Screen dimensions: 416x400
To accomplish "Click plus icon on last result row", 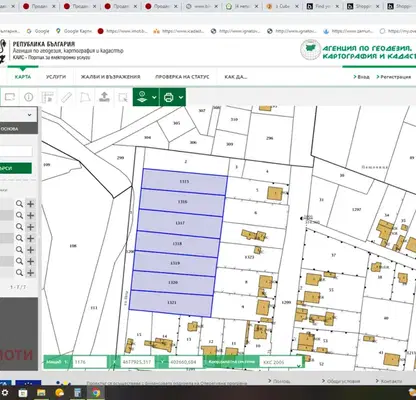I will pyautogui.click(x=30, y=273).
